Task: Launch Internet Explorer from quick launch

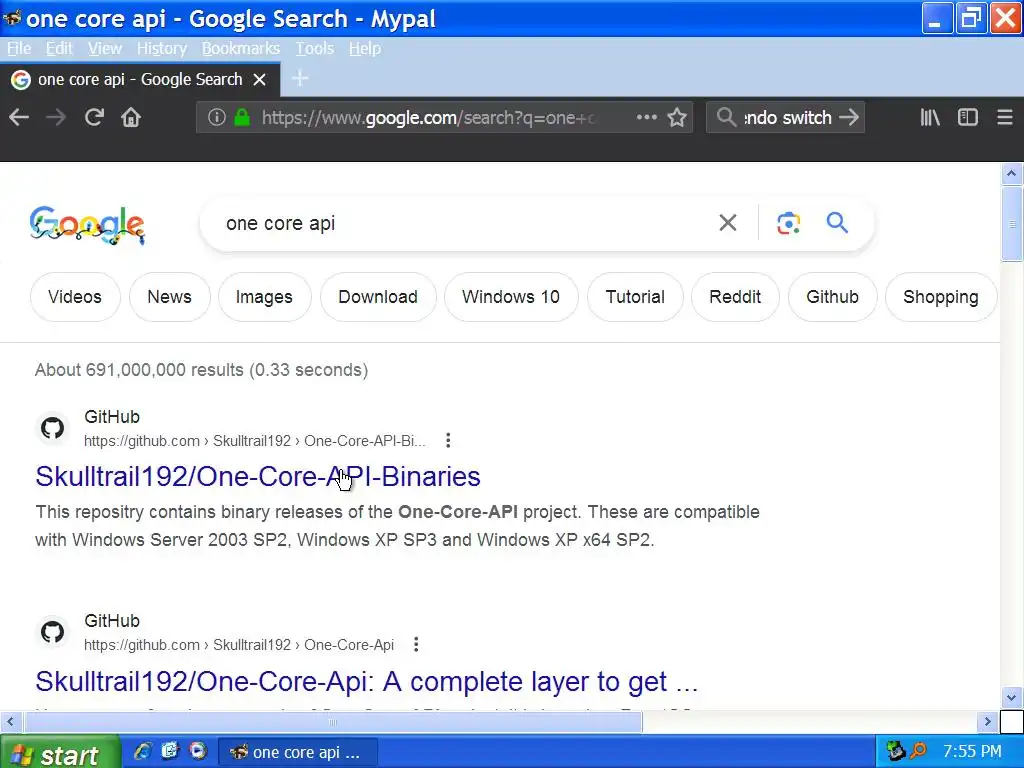Action: point(142,752)
